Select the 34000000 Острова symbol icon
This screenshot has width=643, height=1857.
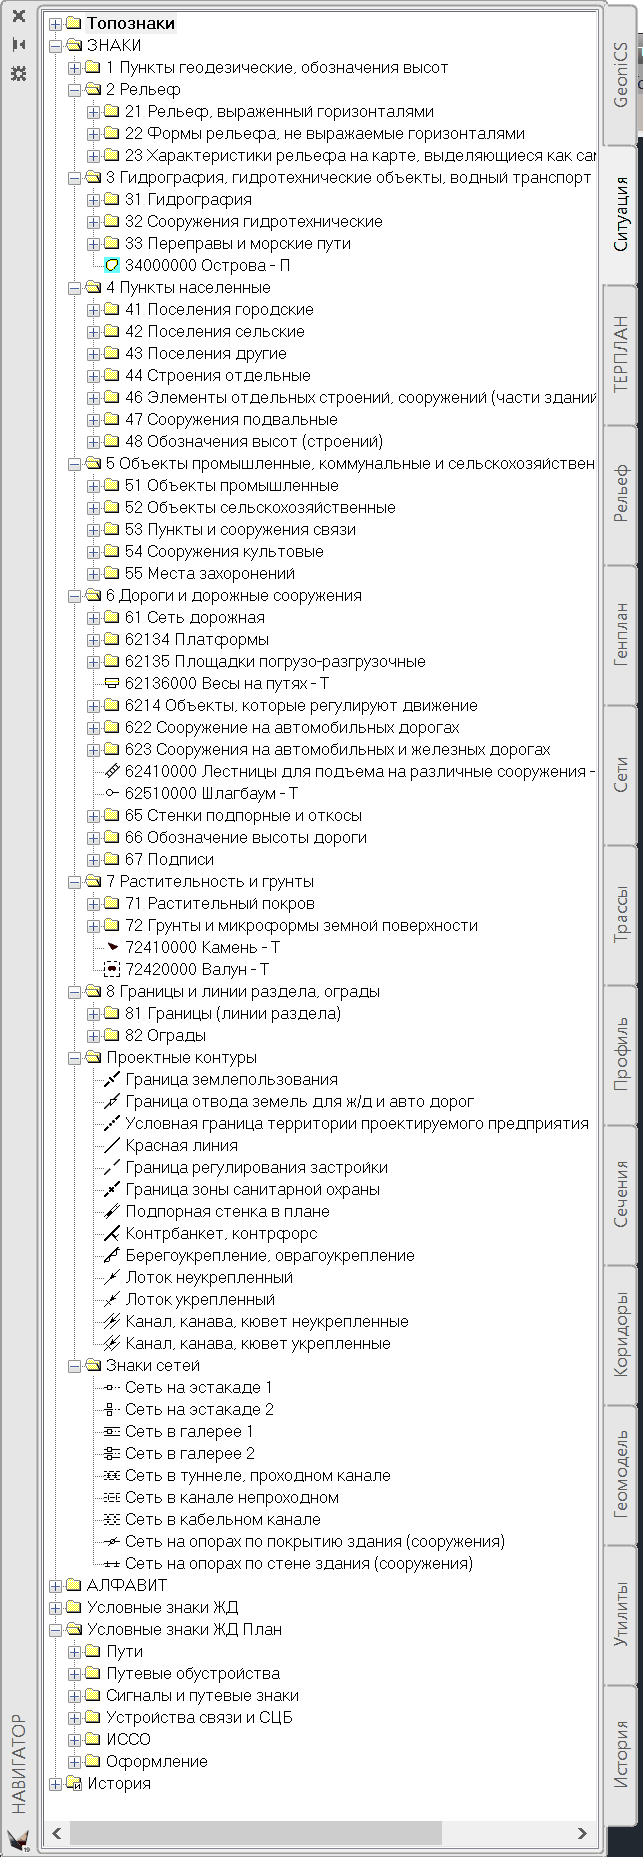coord(112,266)
